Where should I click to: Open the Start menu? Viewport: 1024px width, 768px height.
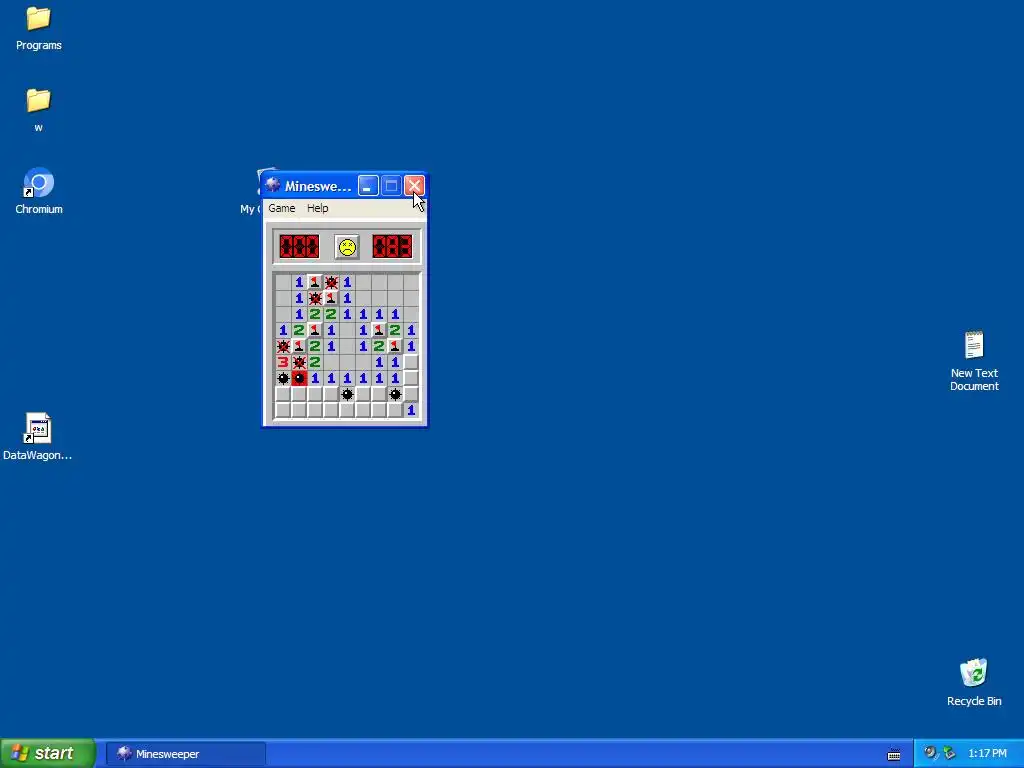(48, 754)
